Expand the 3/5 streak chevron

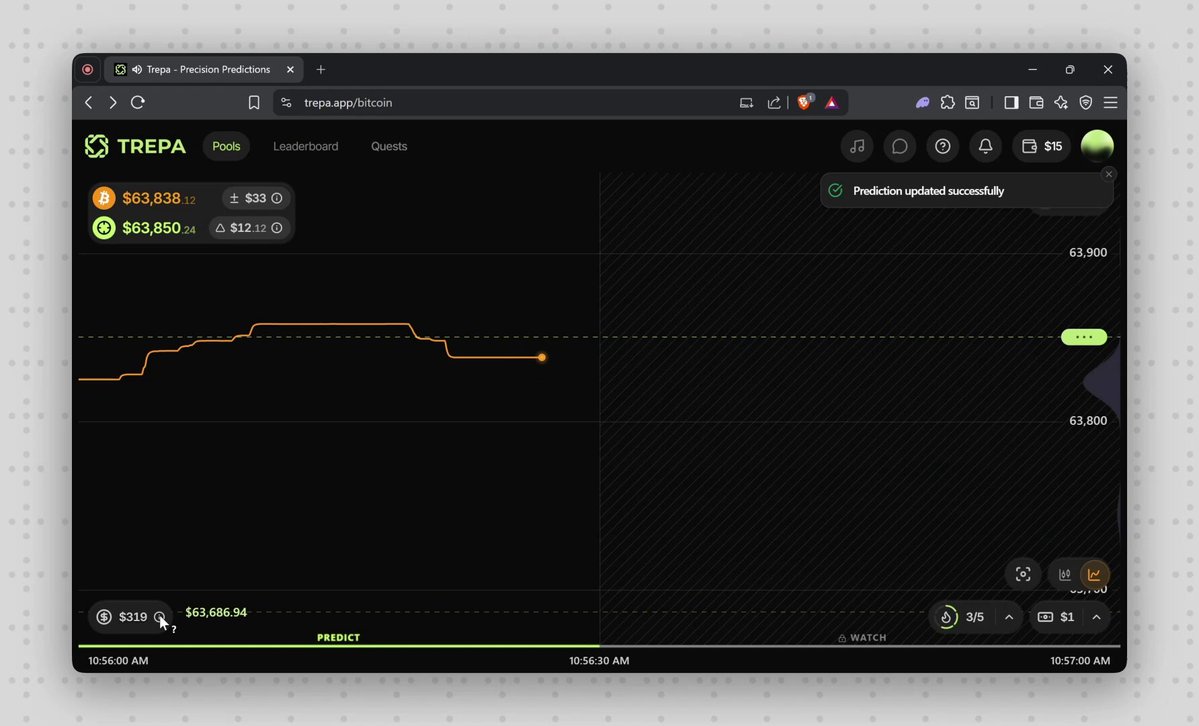point(1009,617)
